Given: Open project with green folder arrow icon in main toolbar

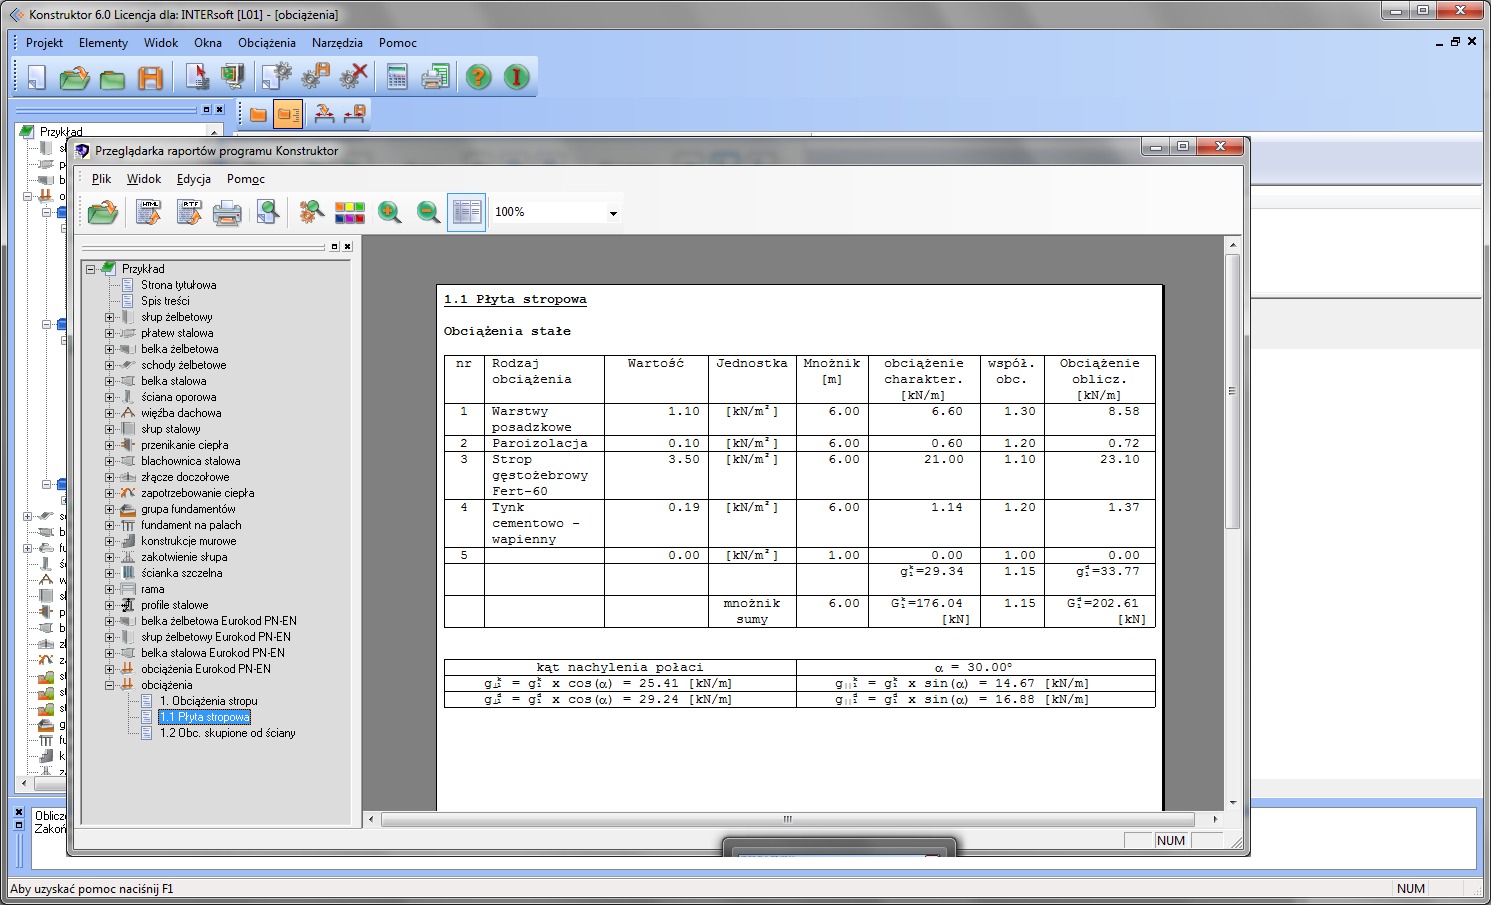Looking at the screenshot, I should coord(74,77).
